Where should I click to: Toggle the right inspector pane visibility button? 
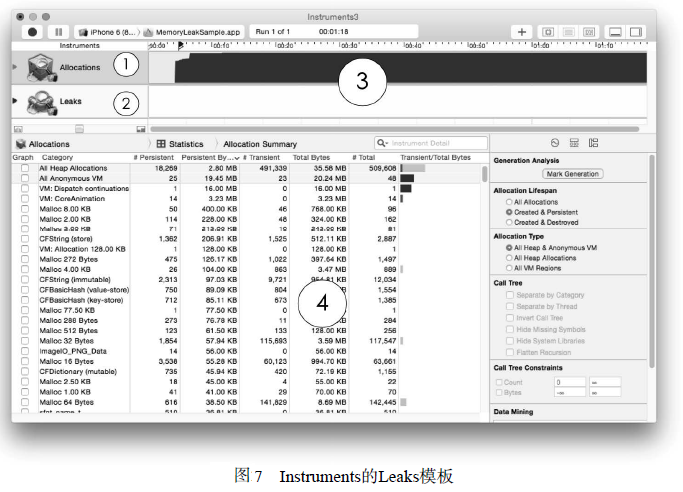(636, 32)
